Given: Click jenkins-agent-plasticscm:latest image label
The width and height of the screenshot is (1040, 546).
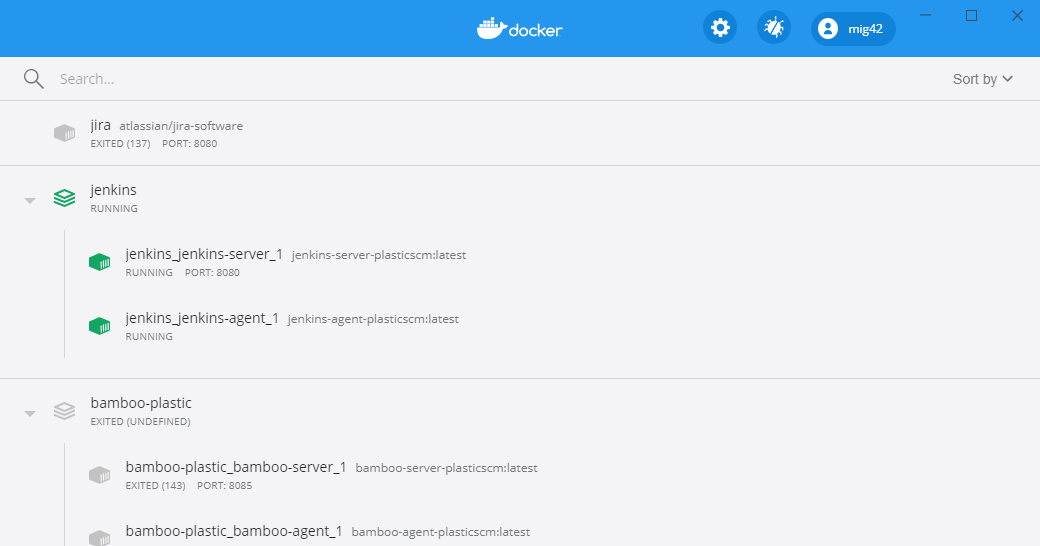Looking at the screenshot, I should 373,319.
